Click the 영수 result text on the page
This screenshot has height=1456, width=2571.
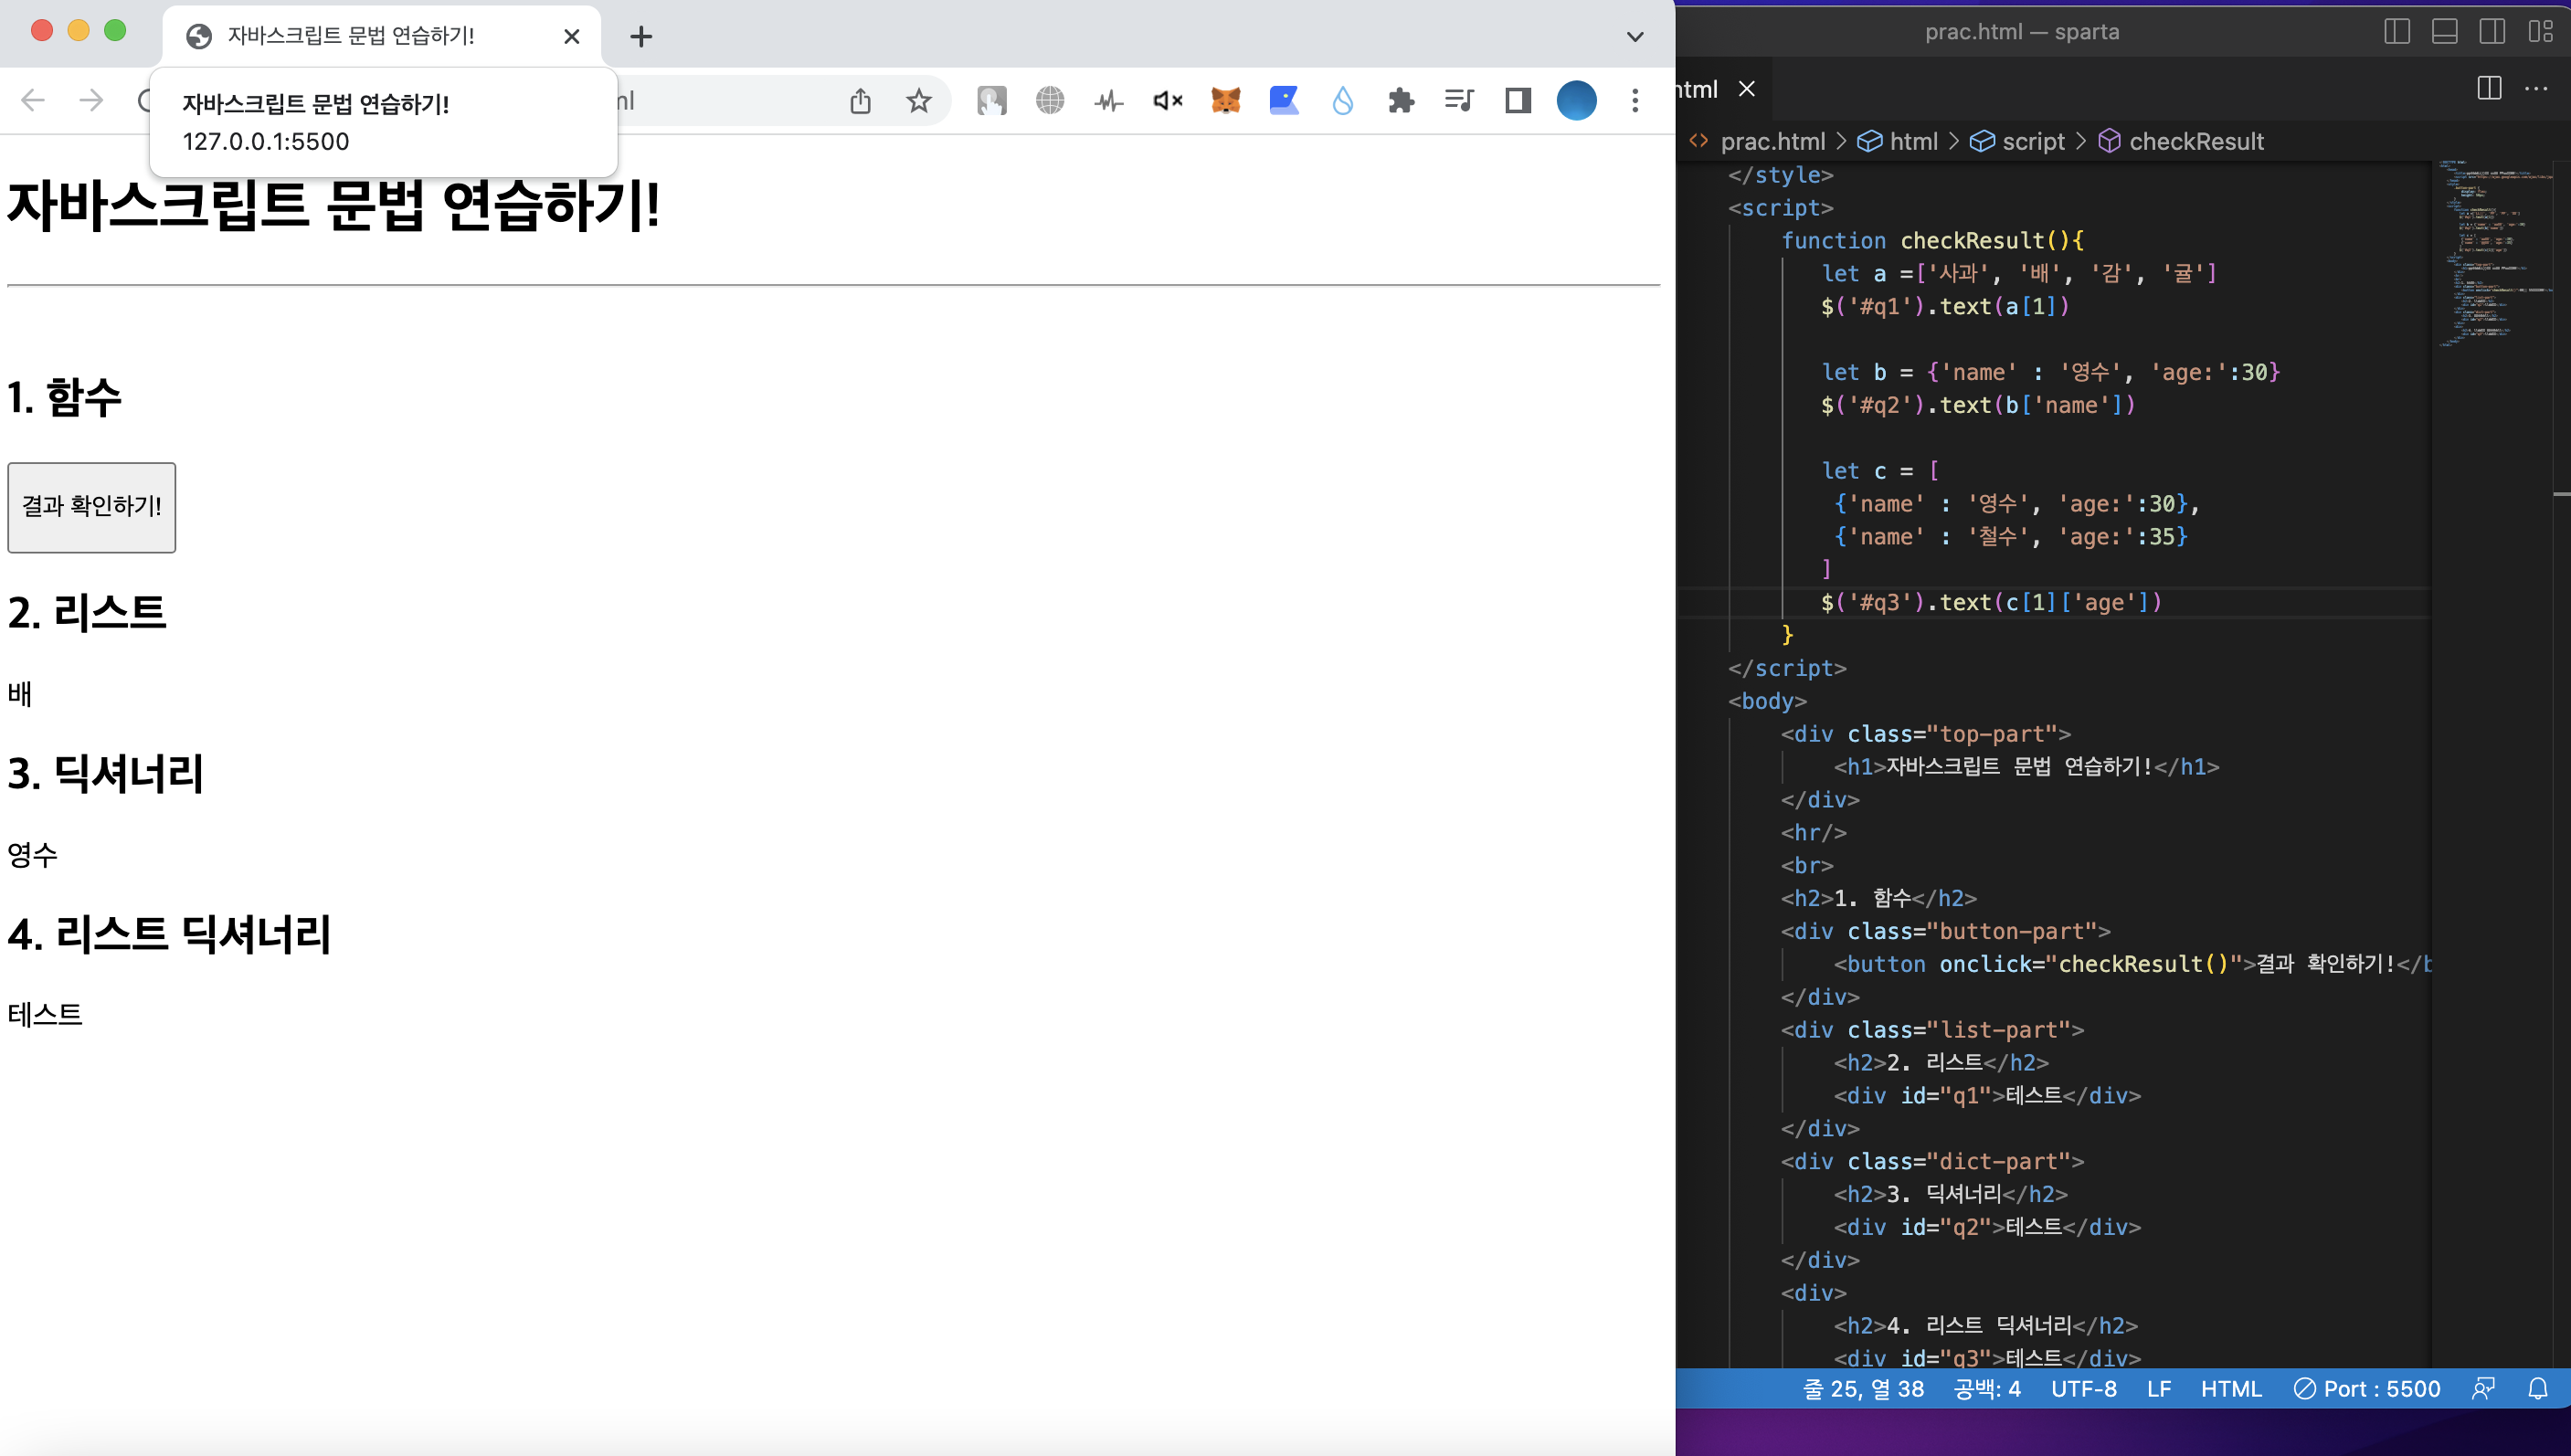(33, 855)
